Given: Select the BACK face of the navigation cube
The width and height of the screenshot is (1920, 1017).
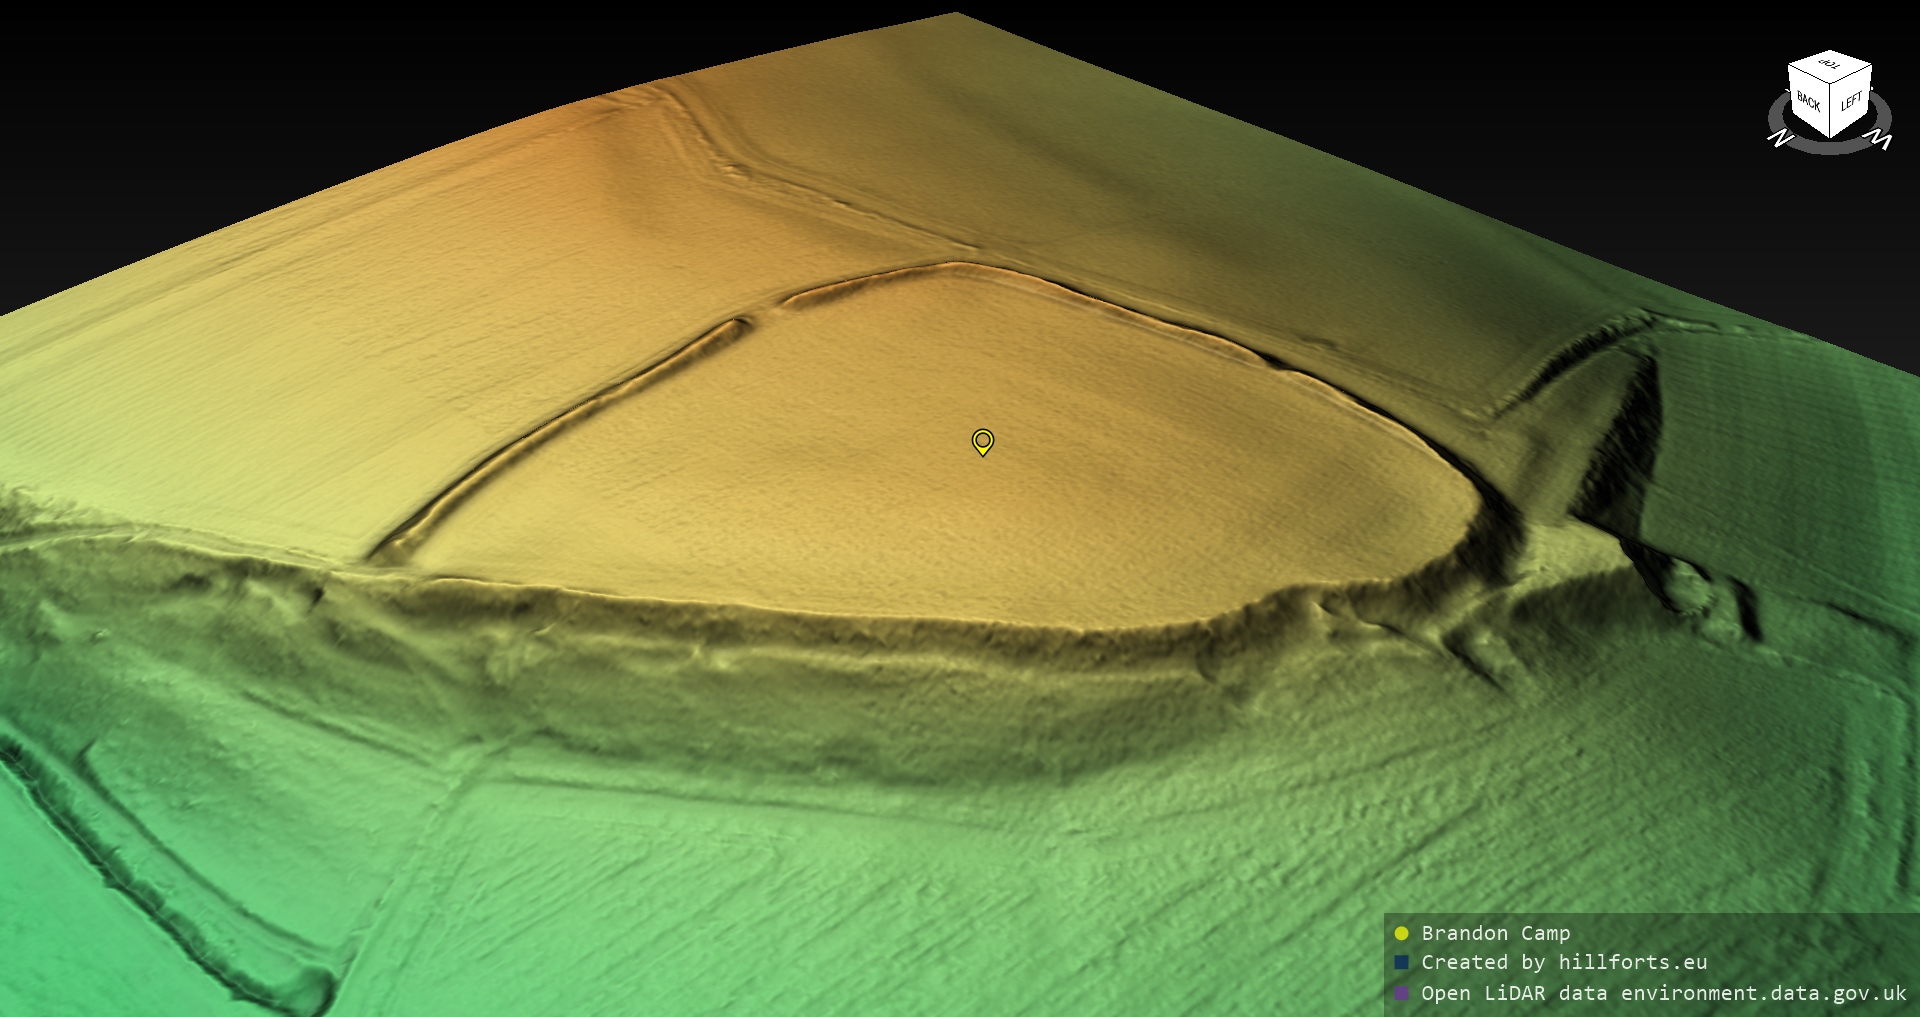Looking at the screenshot, I should click(1808, 102).
